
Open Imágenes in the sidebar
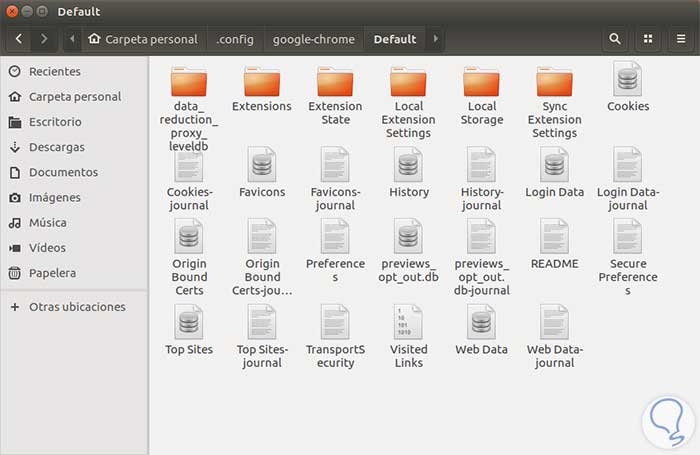74,197
